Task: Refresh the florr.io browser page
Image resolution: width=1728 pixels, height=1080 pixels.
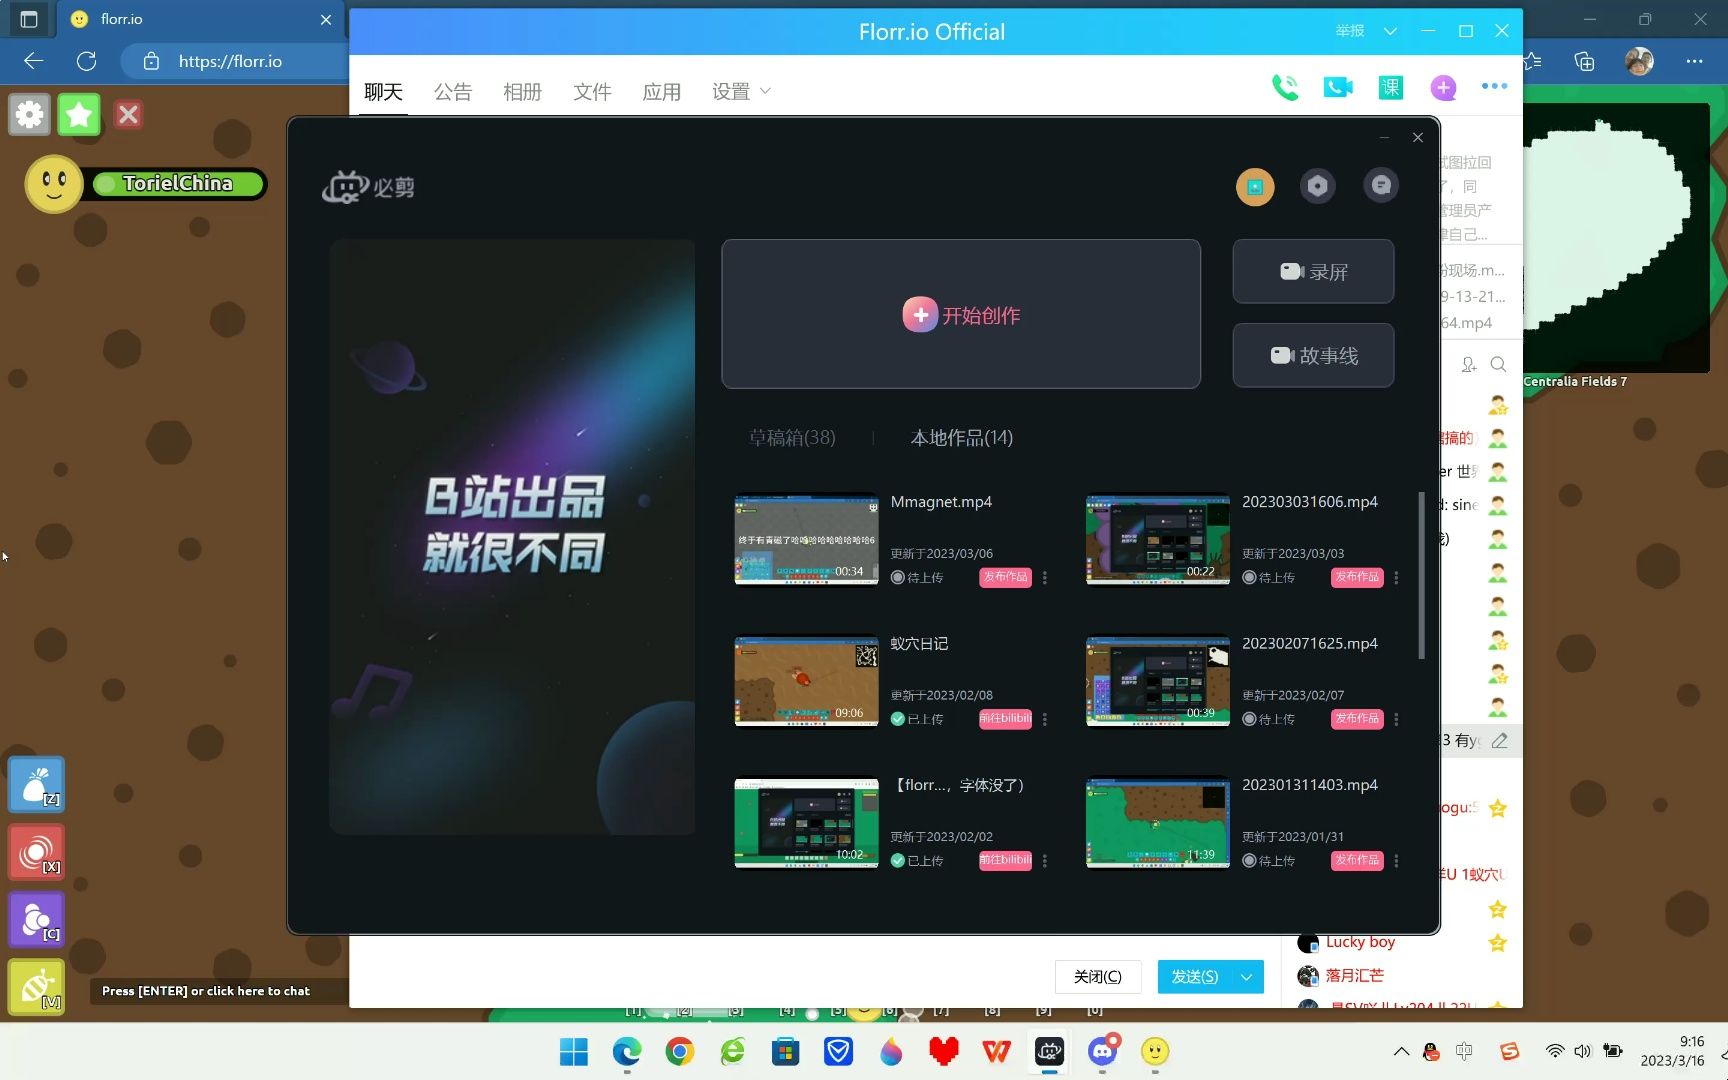Action: pyautogui.click(x=87, y=61)
